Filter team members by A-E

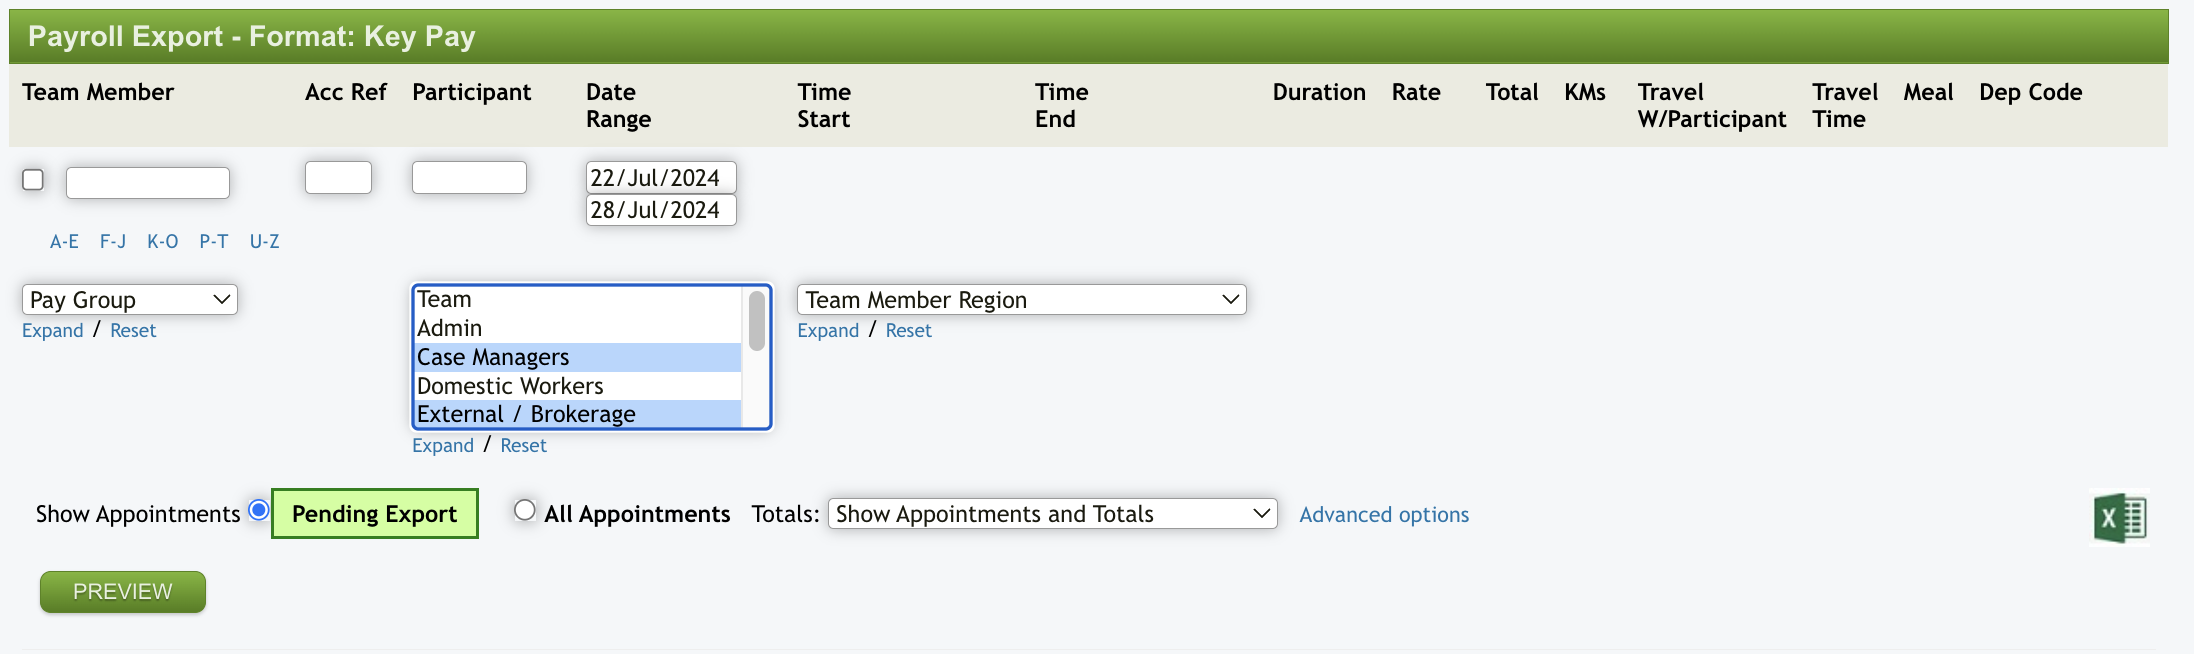(x=64, y=242)
